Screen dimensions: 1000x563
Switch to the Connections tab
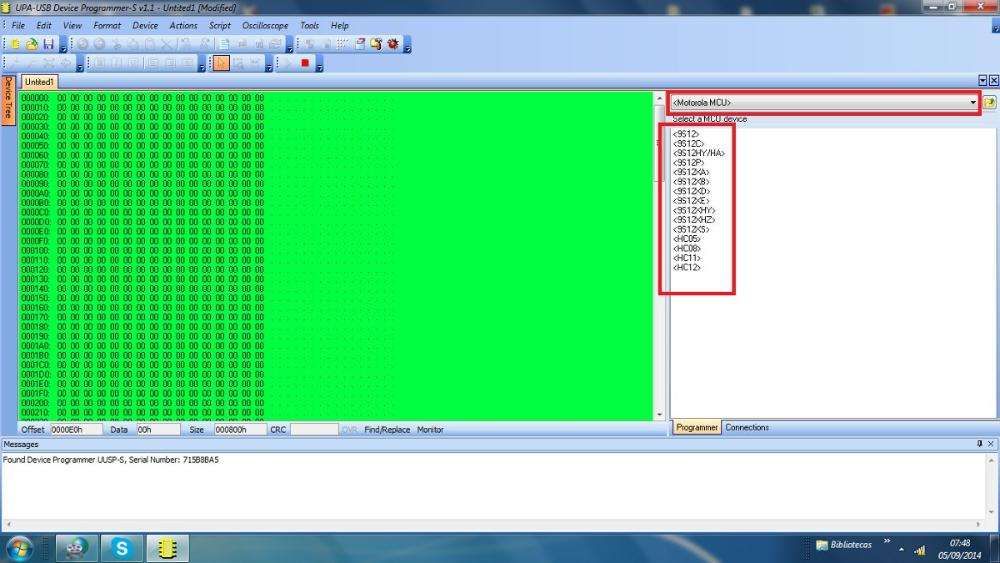pyautogui.click(x=747, y=427)
